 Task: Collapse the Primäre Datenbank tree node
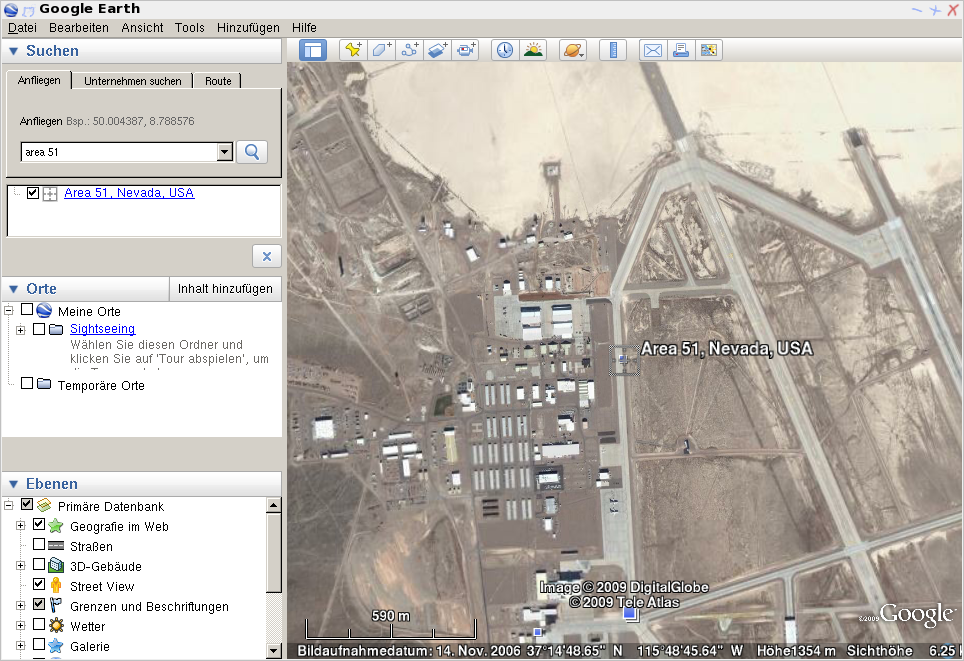9,505
